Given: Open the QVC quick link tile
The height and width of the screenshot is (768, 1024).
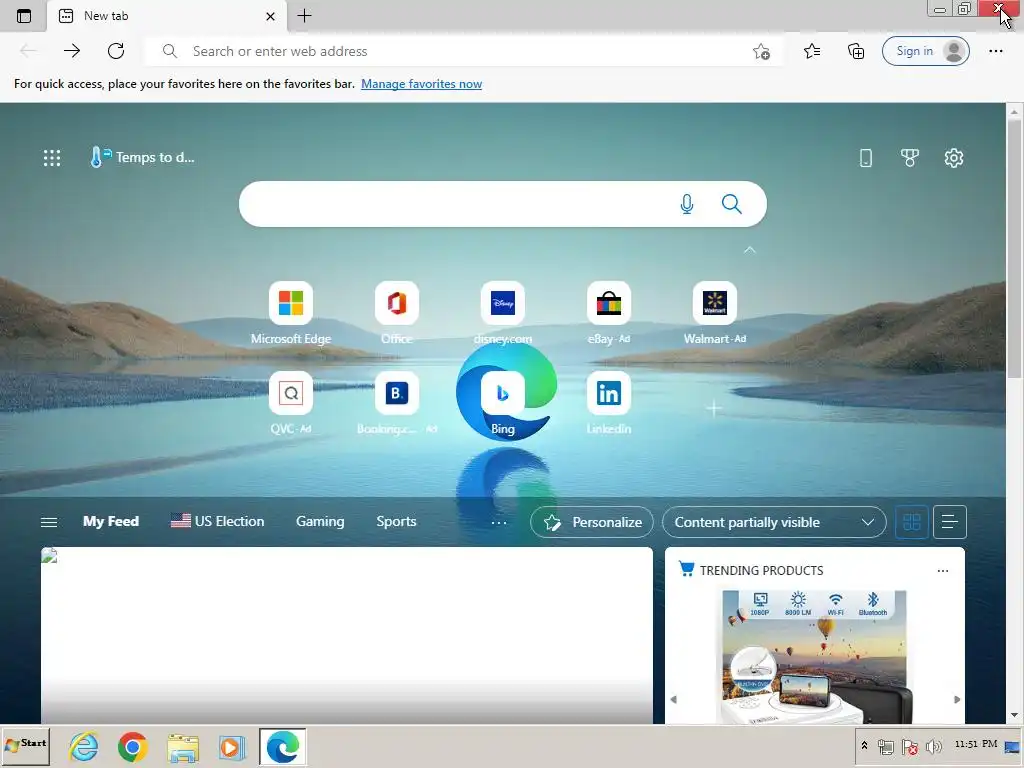Looking at the screenshot, I should tap(291, 404).
